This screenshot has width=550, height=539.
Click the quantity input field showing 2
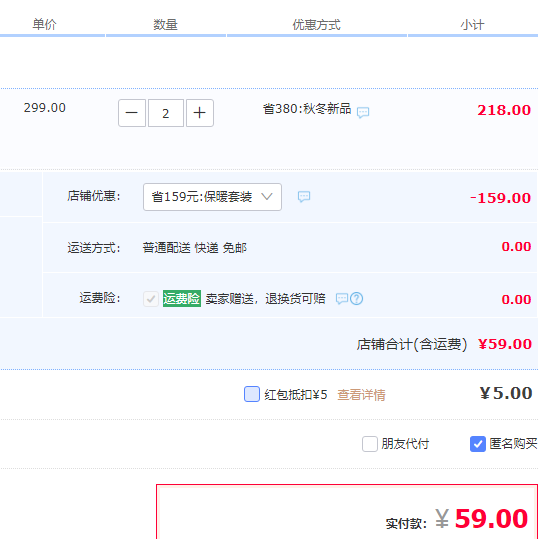(166, 113)
